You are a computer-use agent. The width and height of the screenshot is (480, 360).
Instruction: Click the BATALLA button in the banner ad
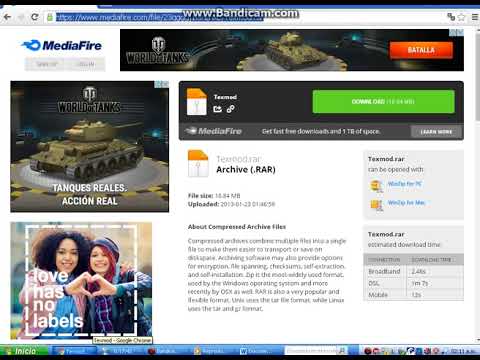pos(421,50)
